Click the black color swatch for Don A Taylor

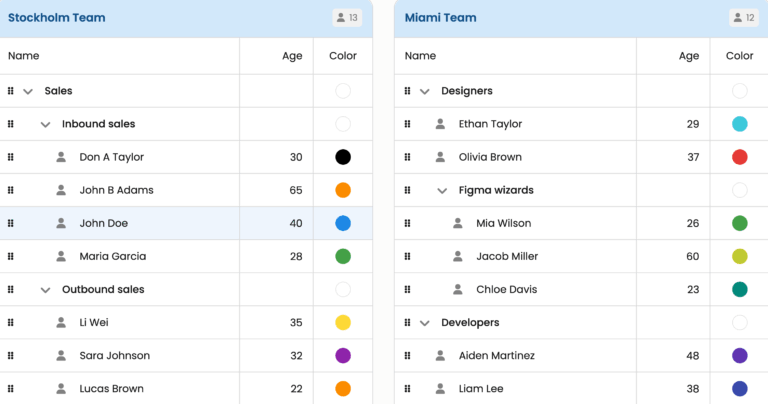343,157
